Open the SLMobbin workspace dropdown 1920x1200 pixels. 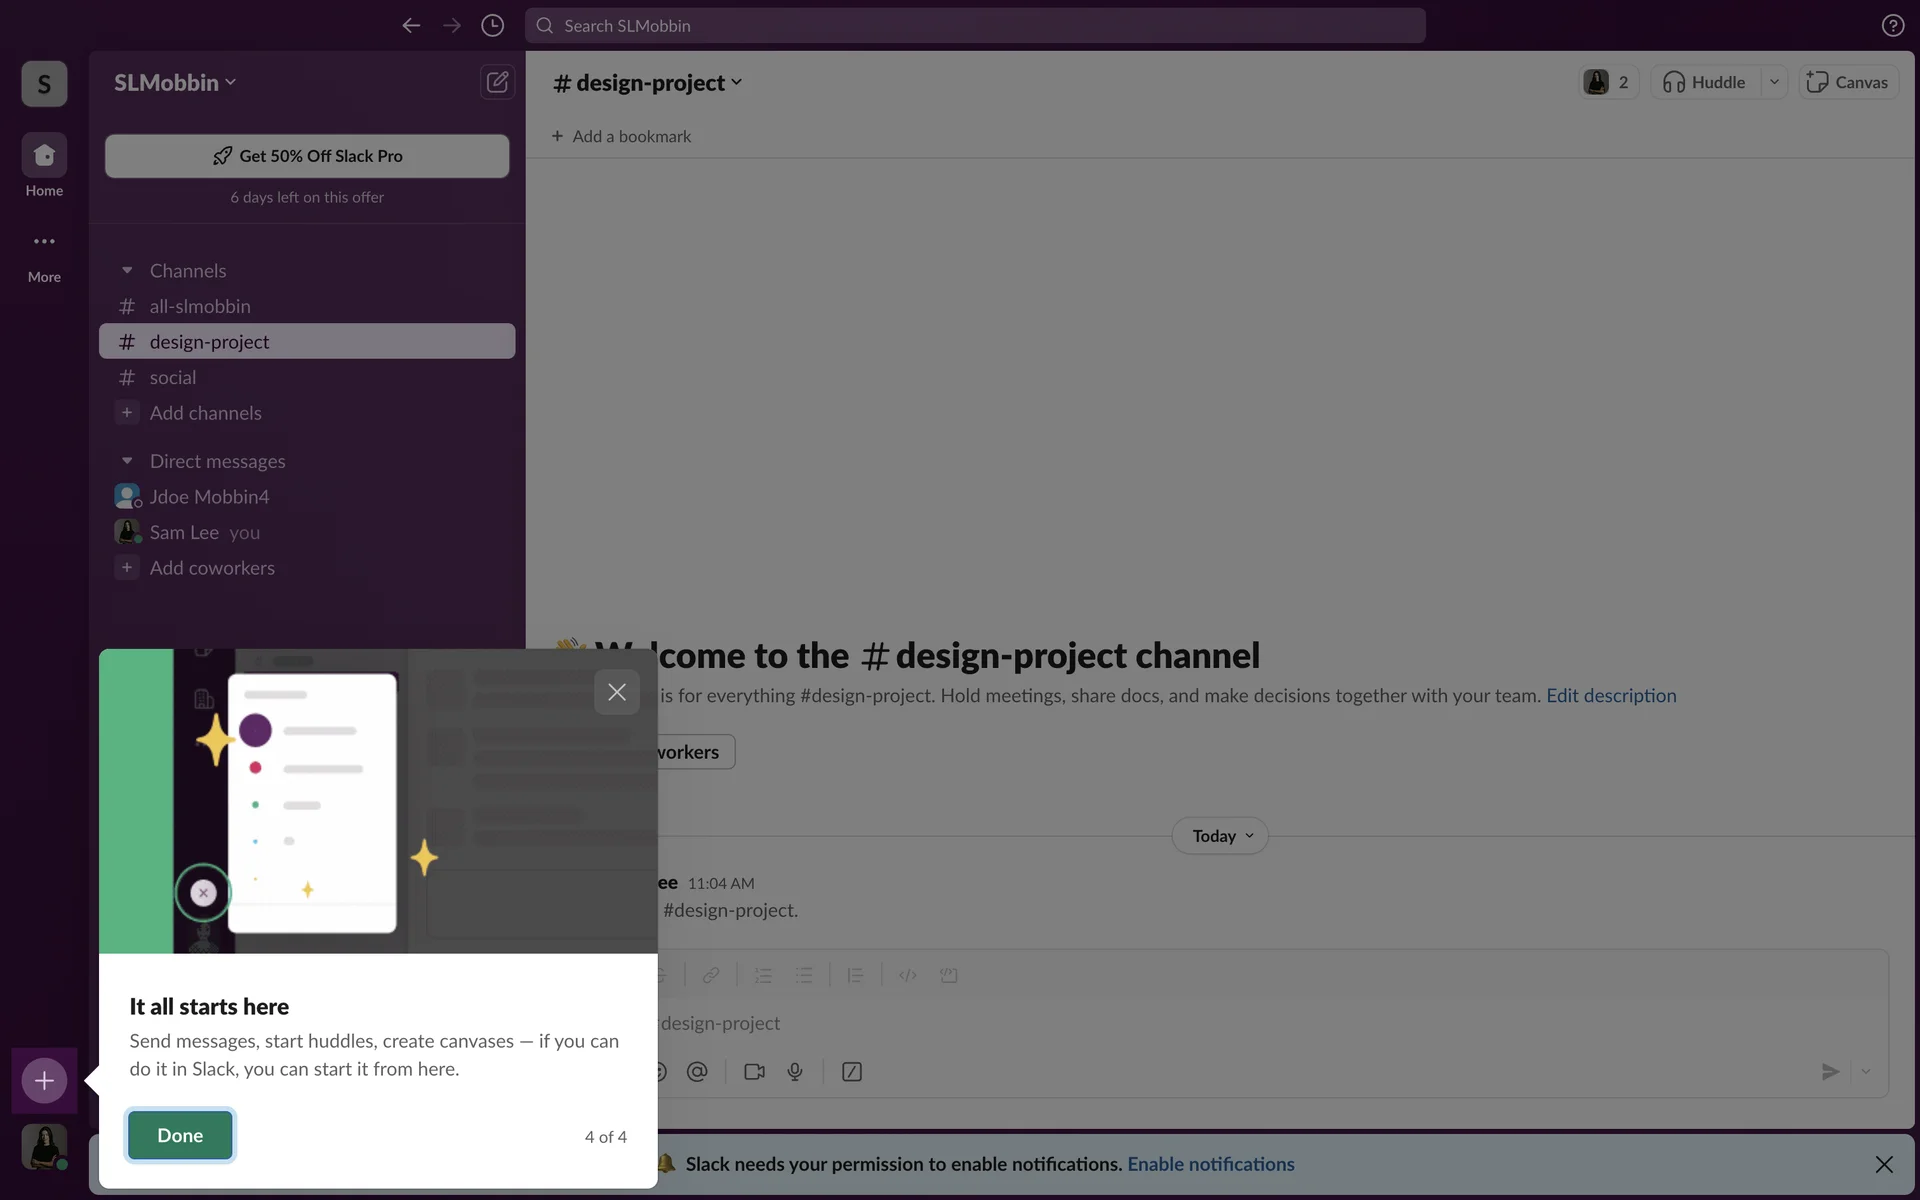(175, 83)
